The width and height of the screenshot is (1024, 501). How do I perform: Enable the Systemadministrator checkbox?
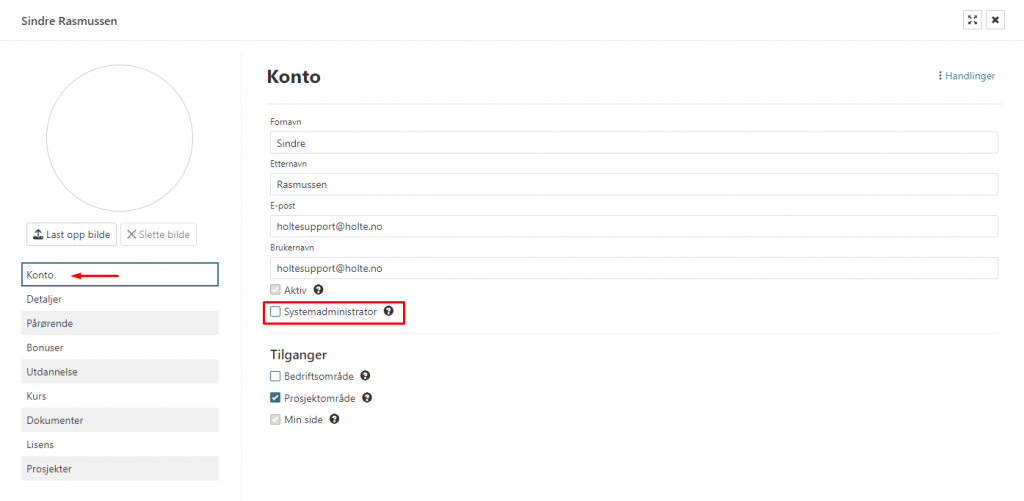point(276,312)
